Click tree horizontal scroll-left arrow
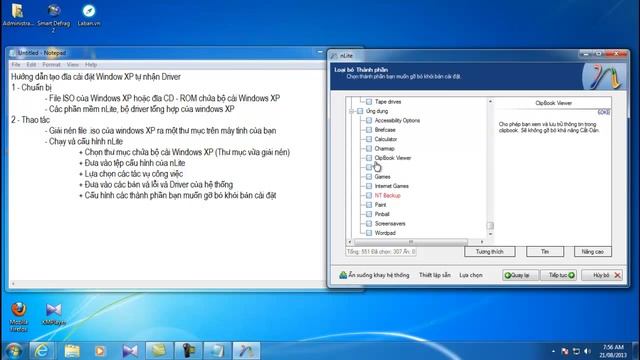The image size is (640, 360). coord(349,242)
